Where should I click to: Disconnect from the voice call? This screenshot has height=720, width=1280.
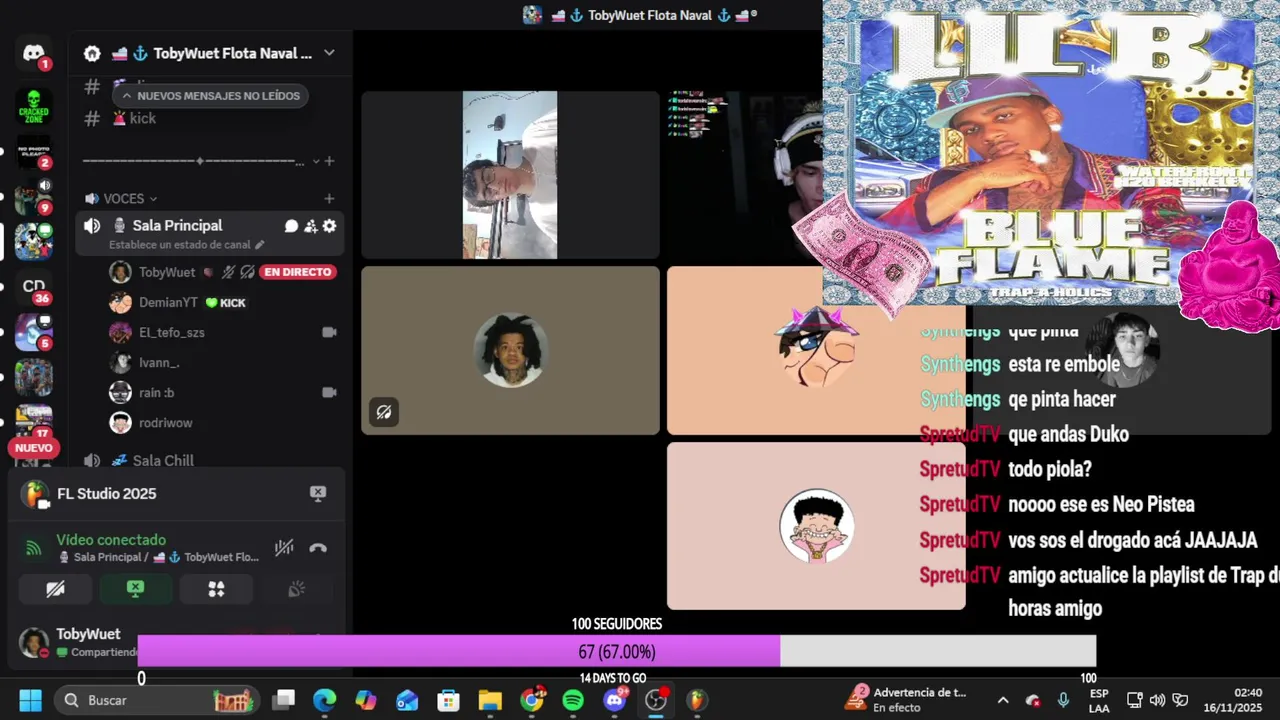(x=318, y=547)
